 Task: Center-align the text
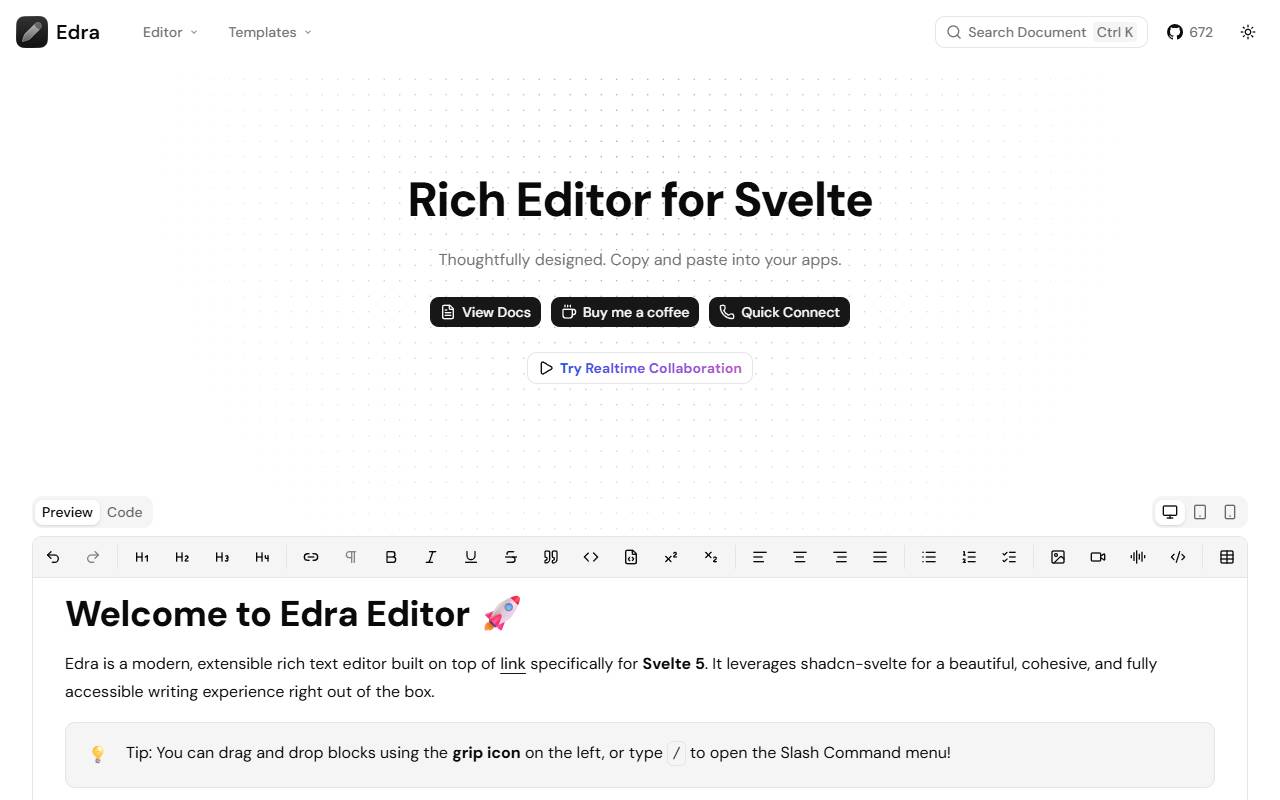(x=800, y=557)
